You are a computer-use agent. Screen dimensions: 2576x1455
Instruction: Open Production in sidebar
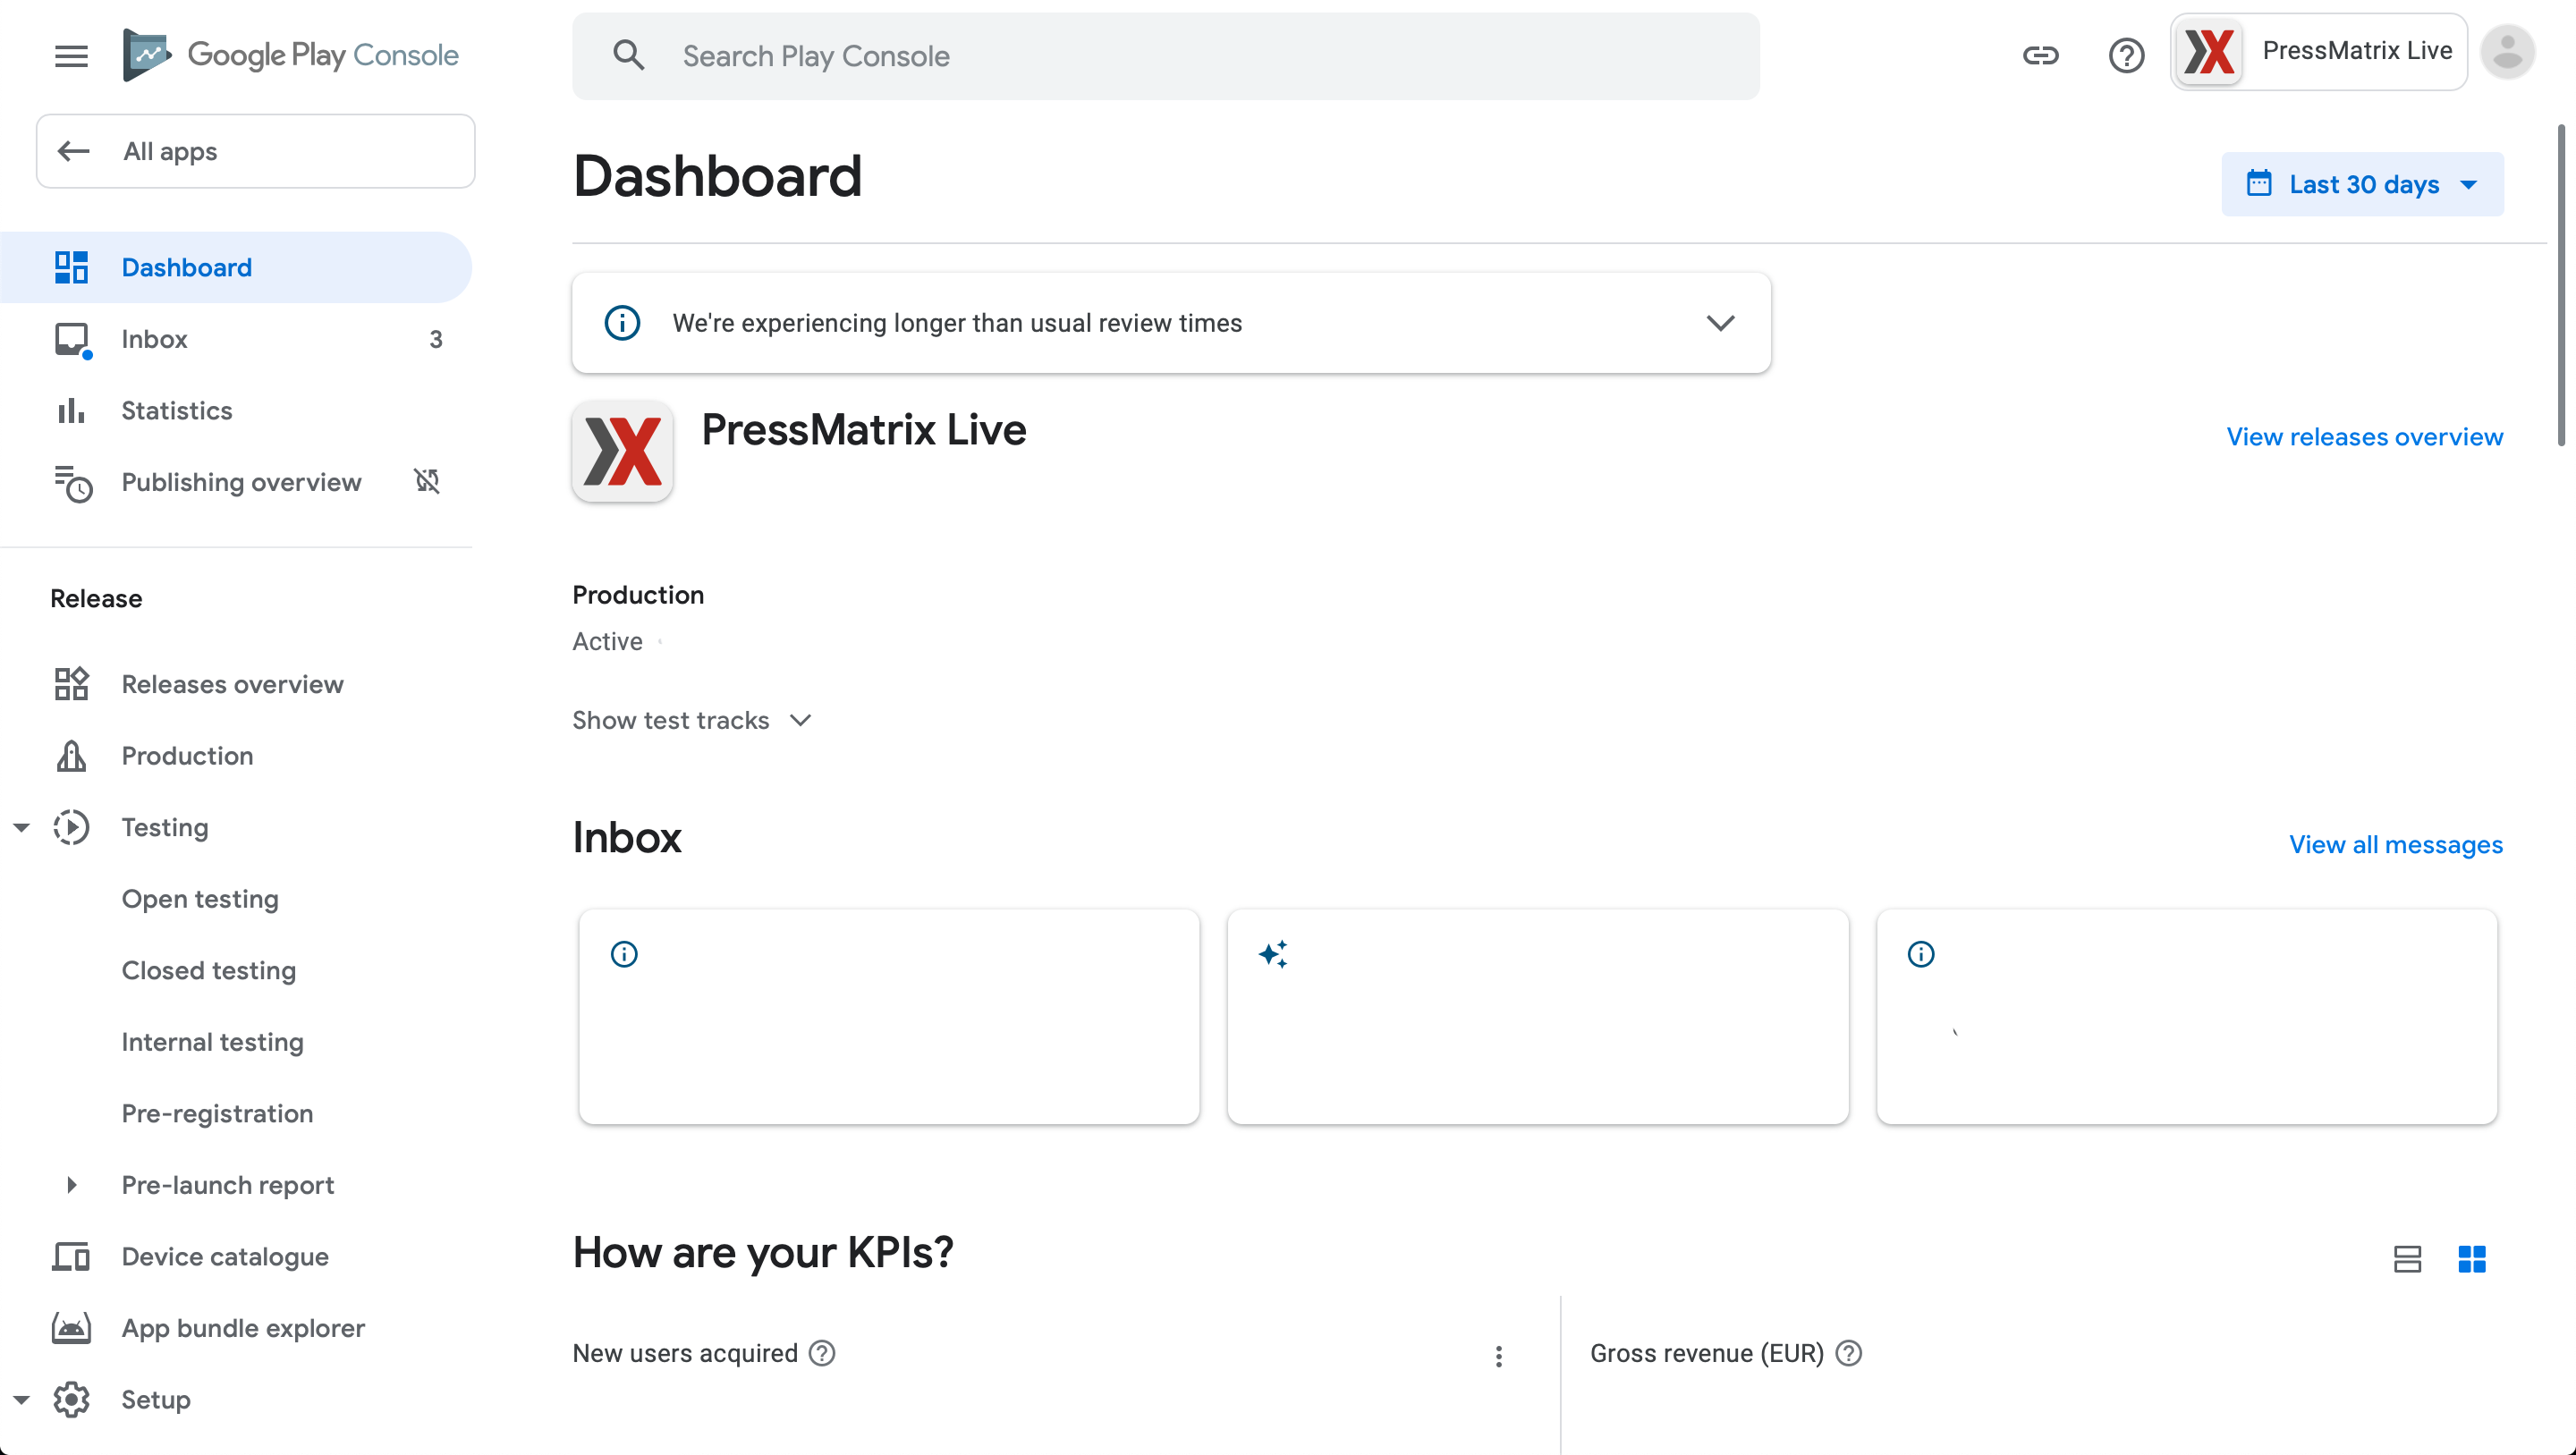(x=235, y=755)
